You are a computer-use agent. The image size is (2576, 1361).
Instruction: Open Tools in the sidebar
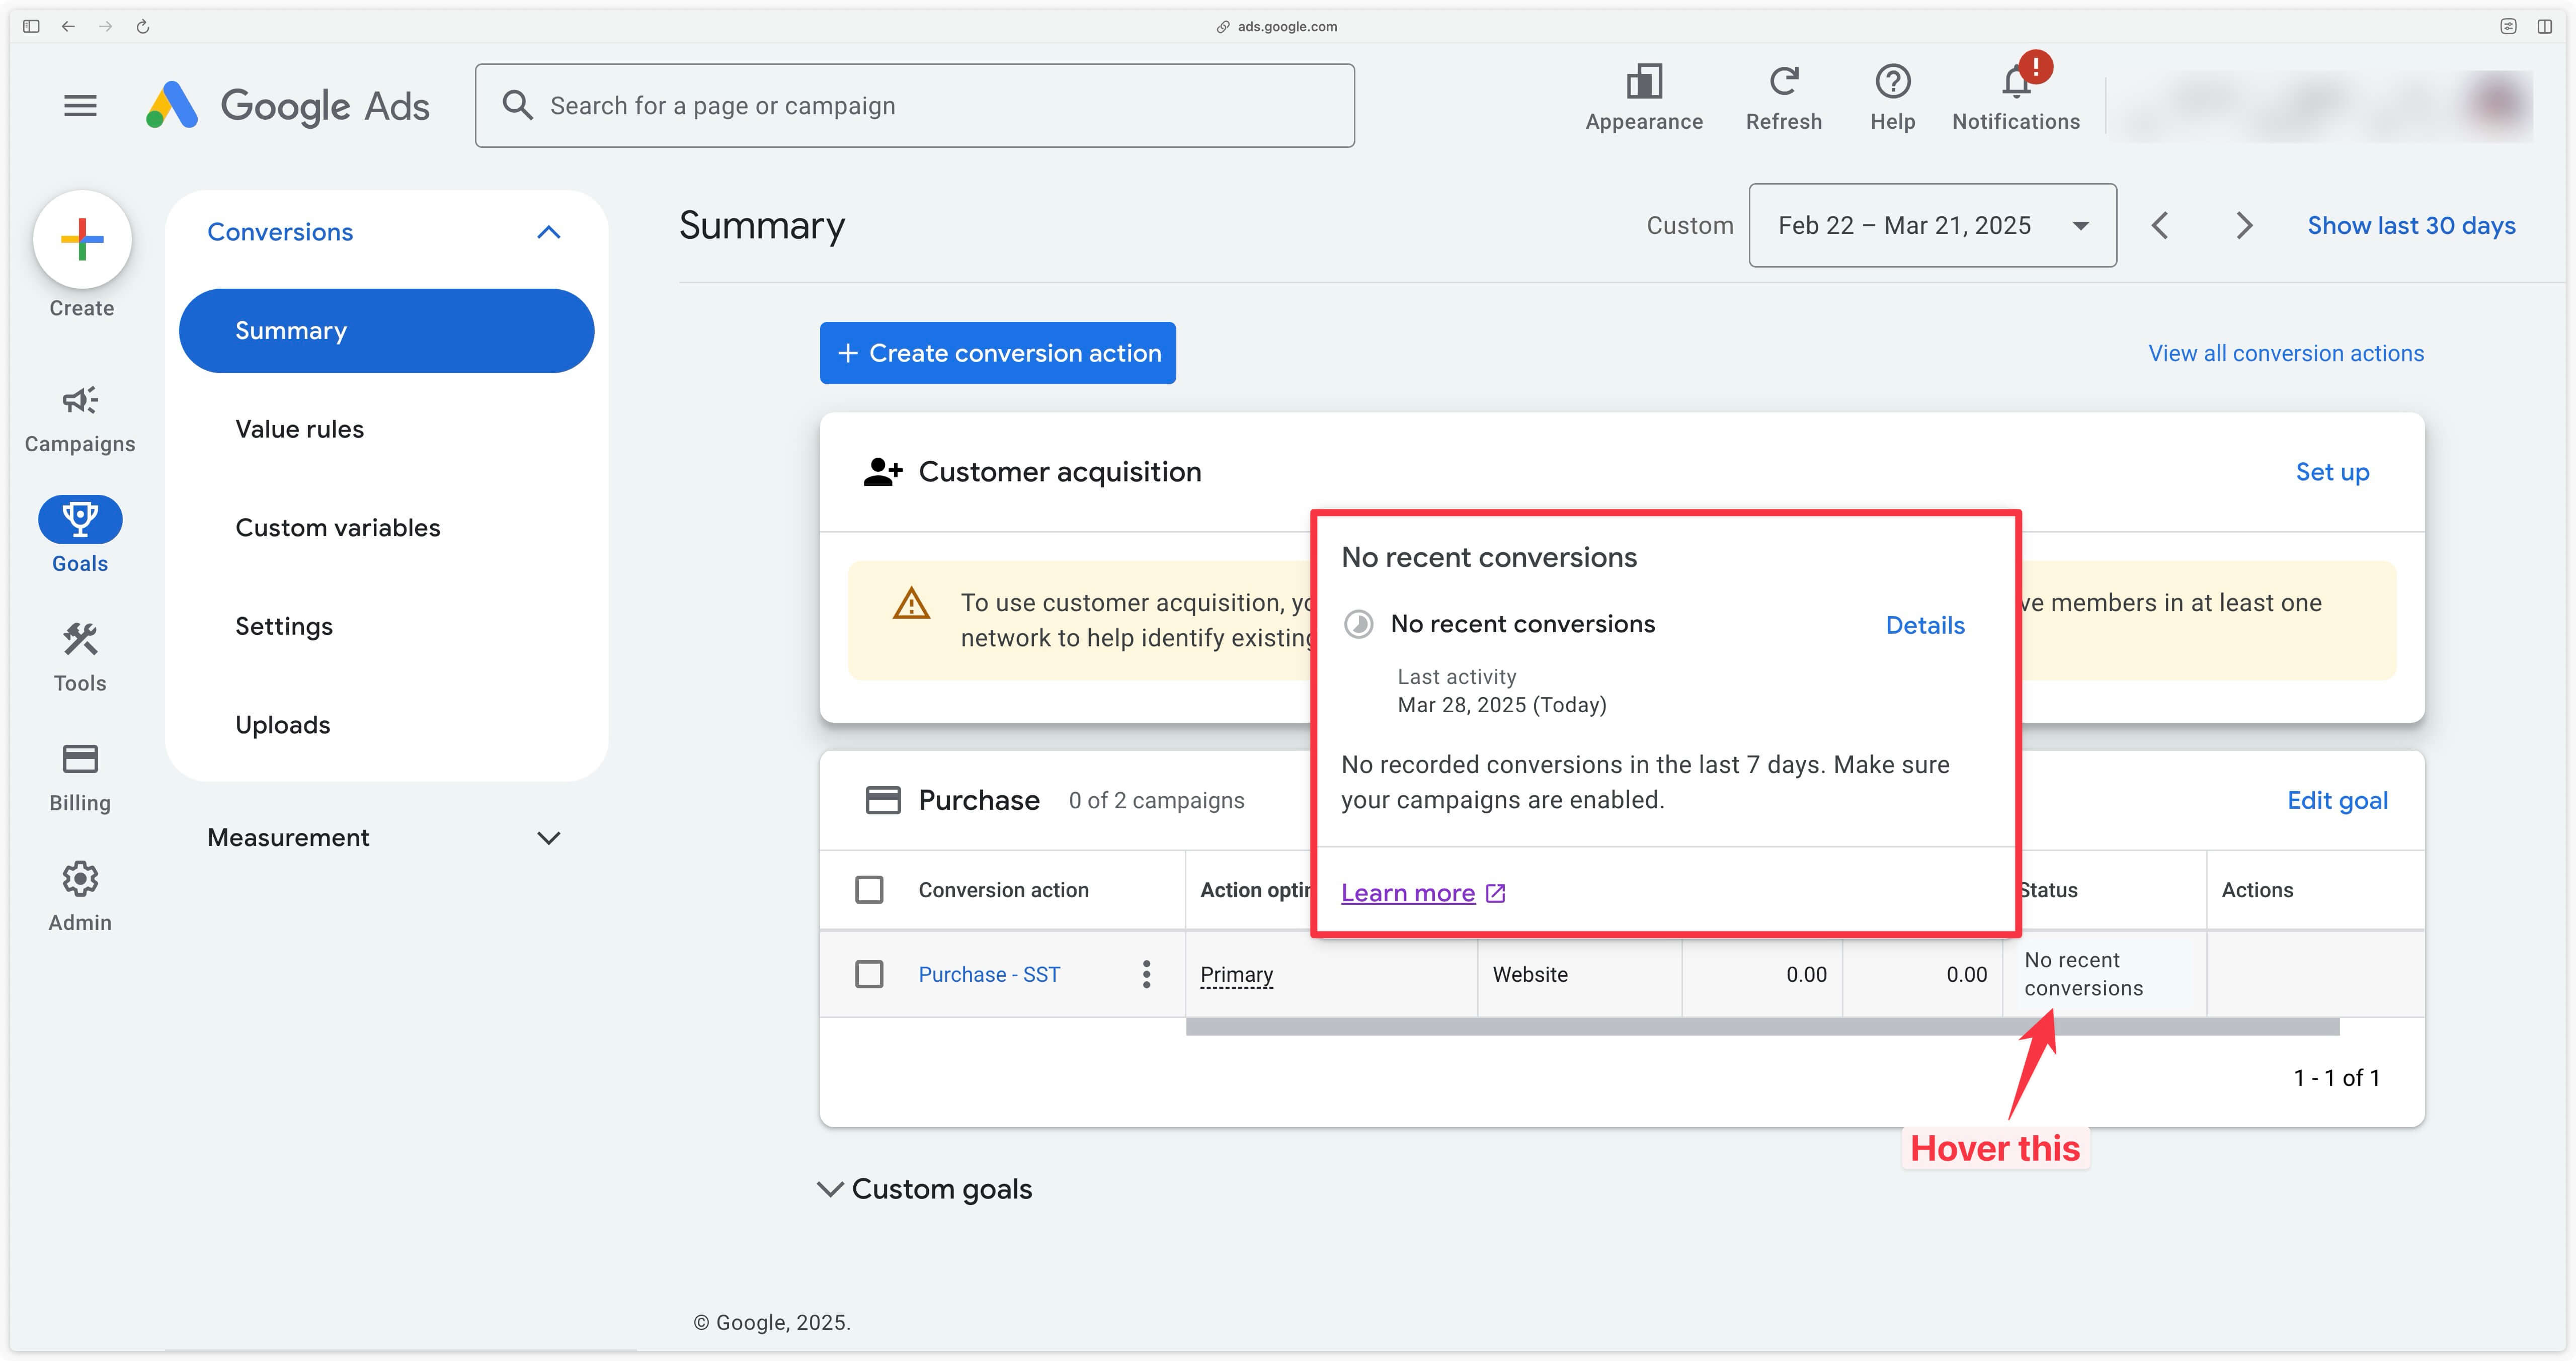80,657
